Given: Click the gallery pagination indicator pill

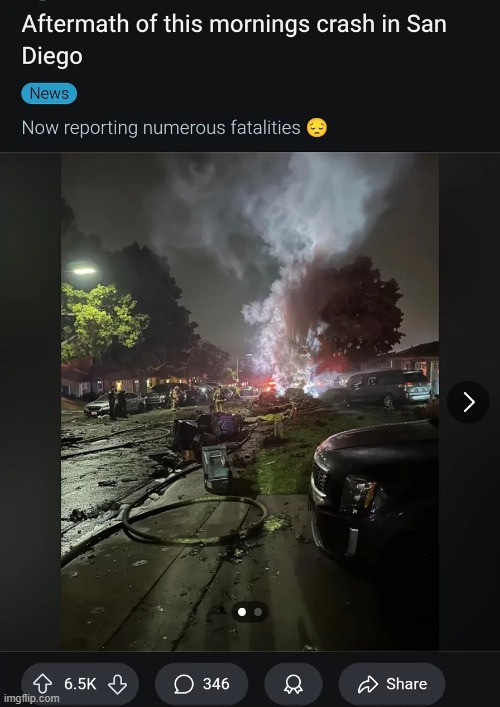Looking at the screenshot, I should [x=250, y=612].
